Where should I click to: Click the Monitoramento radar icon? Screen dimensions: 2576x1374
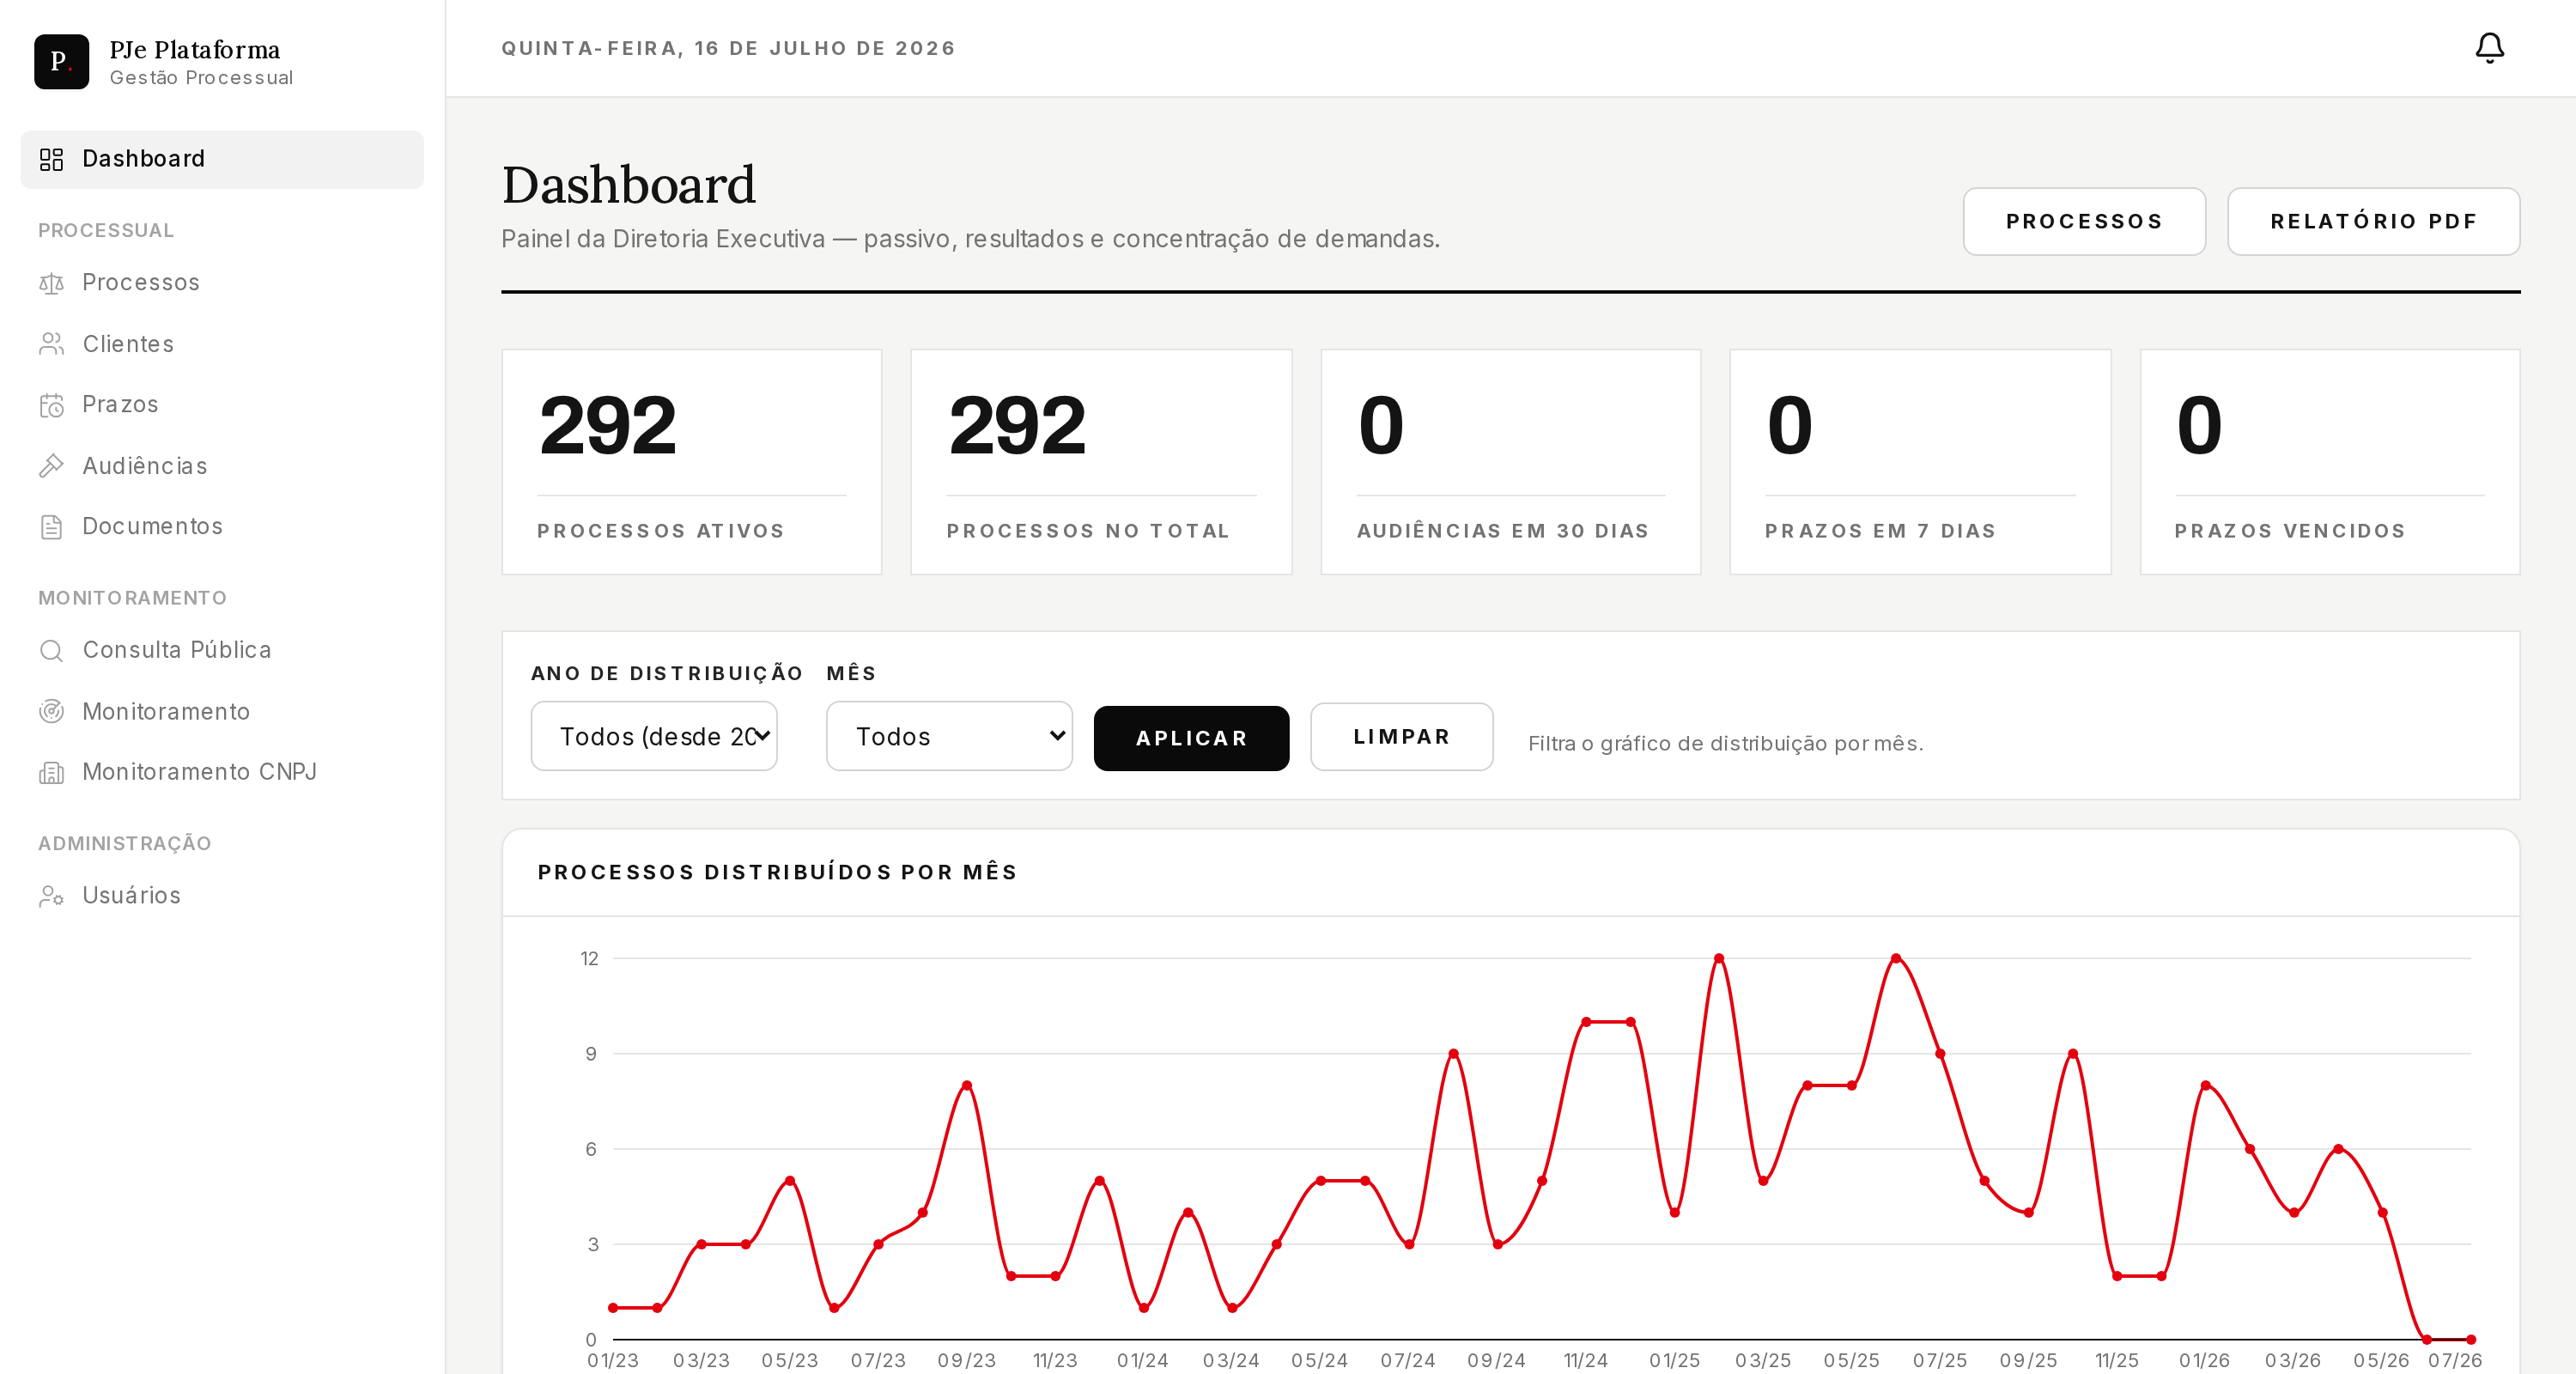coord(51,712)
